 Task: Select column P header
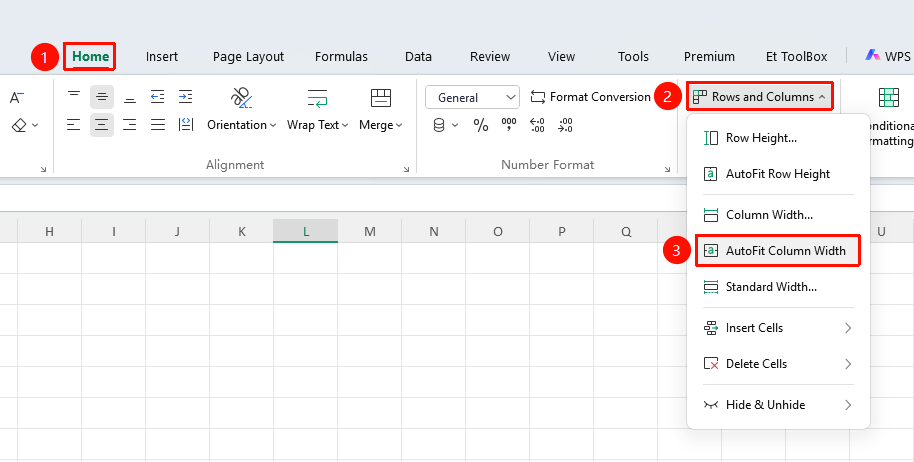(x=561, y=231)
